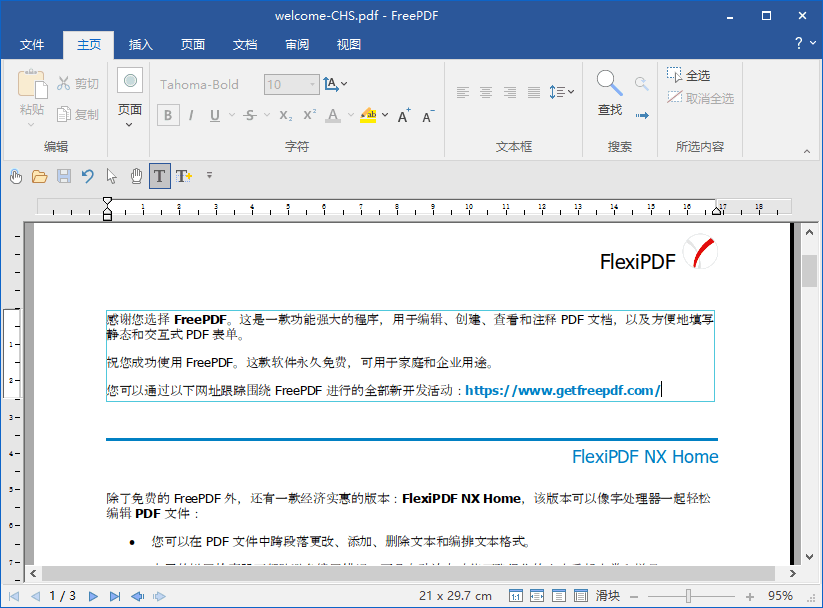The width and height of the screenshot is (823, 608).
Task: Open font color dropdown arrow
Action: [x=351, y=115]
